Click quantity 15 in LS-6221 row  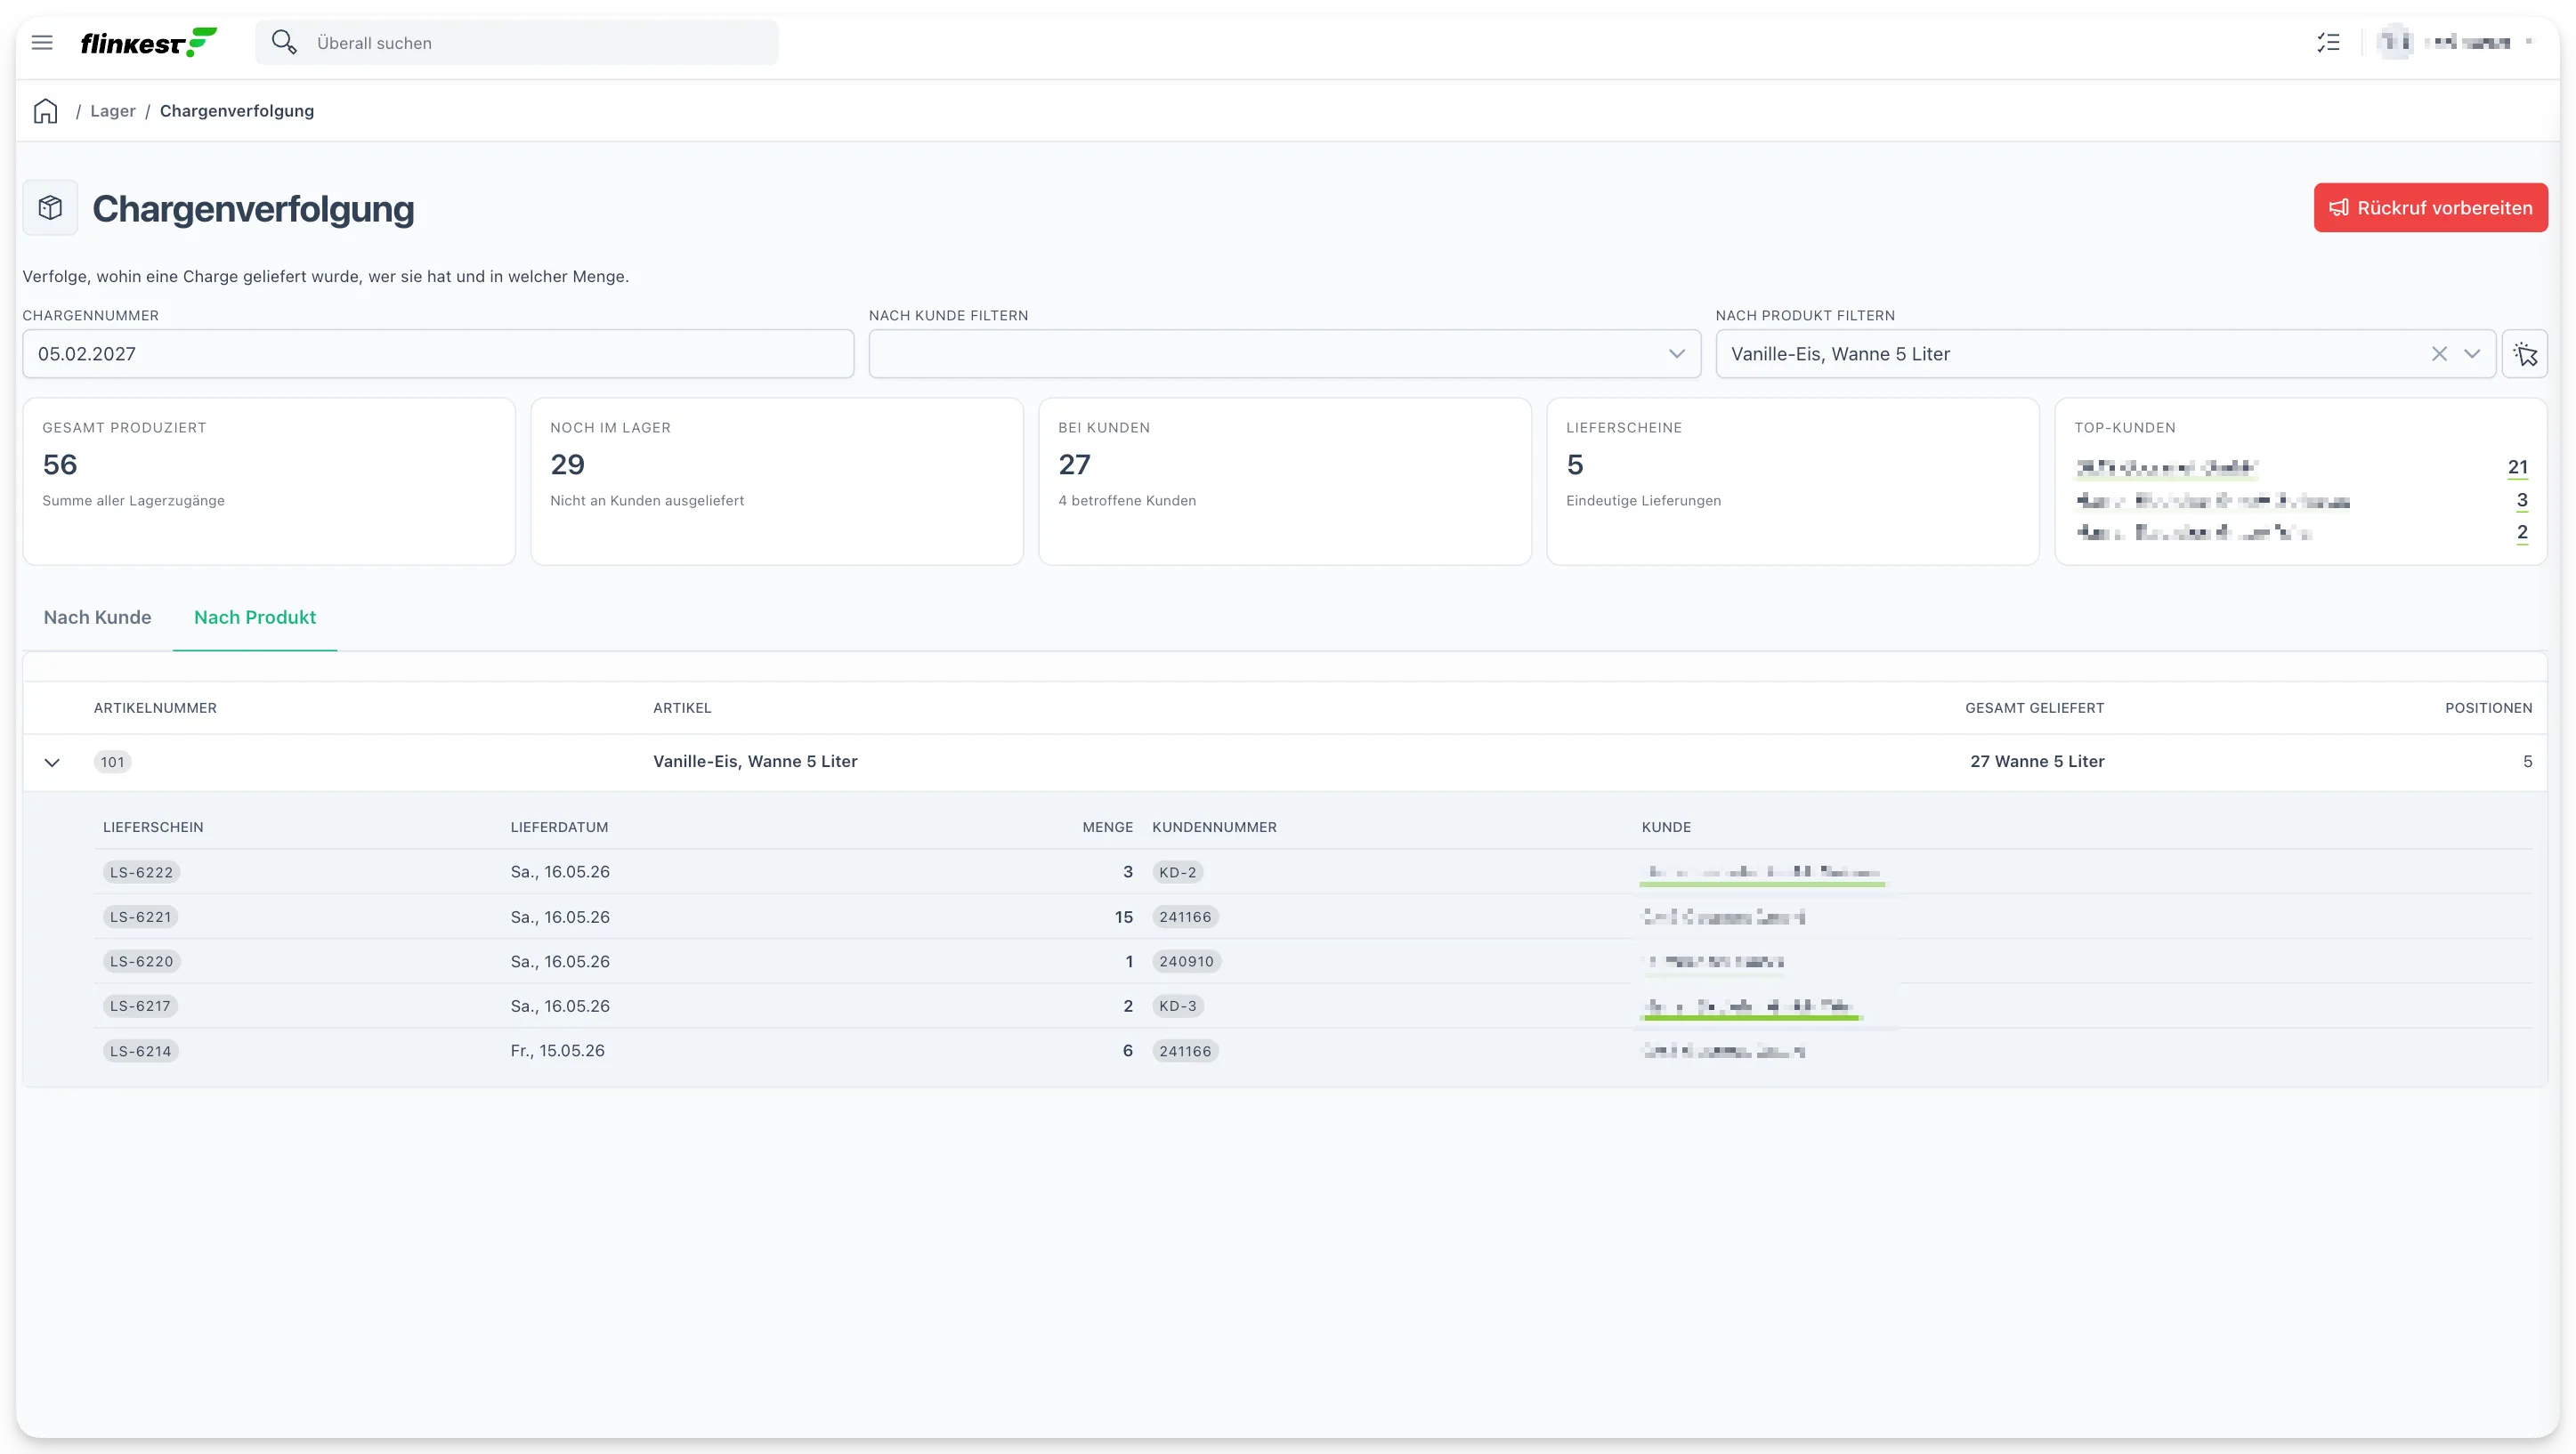point(1124,917)
